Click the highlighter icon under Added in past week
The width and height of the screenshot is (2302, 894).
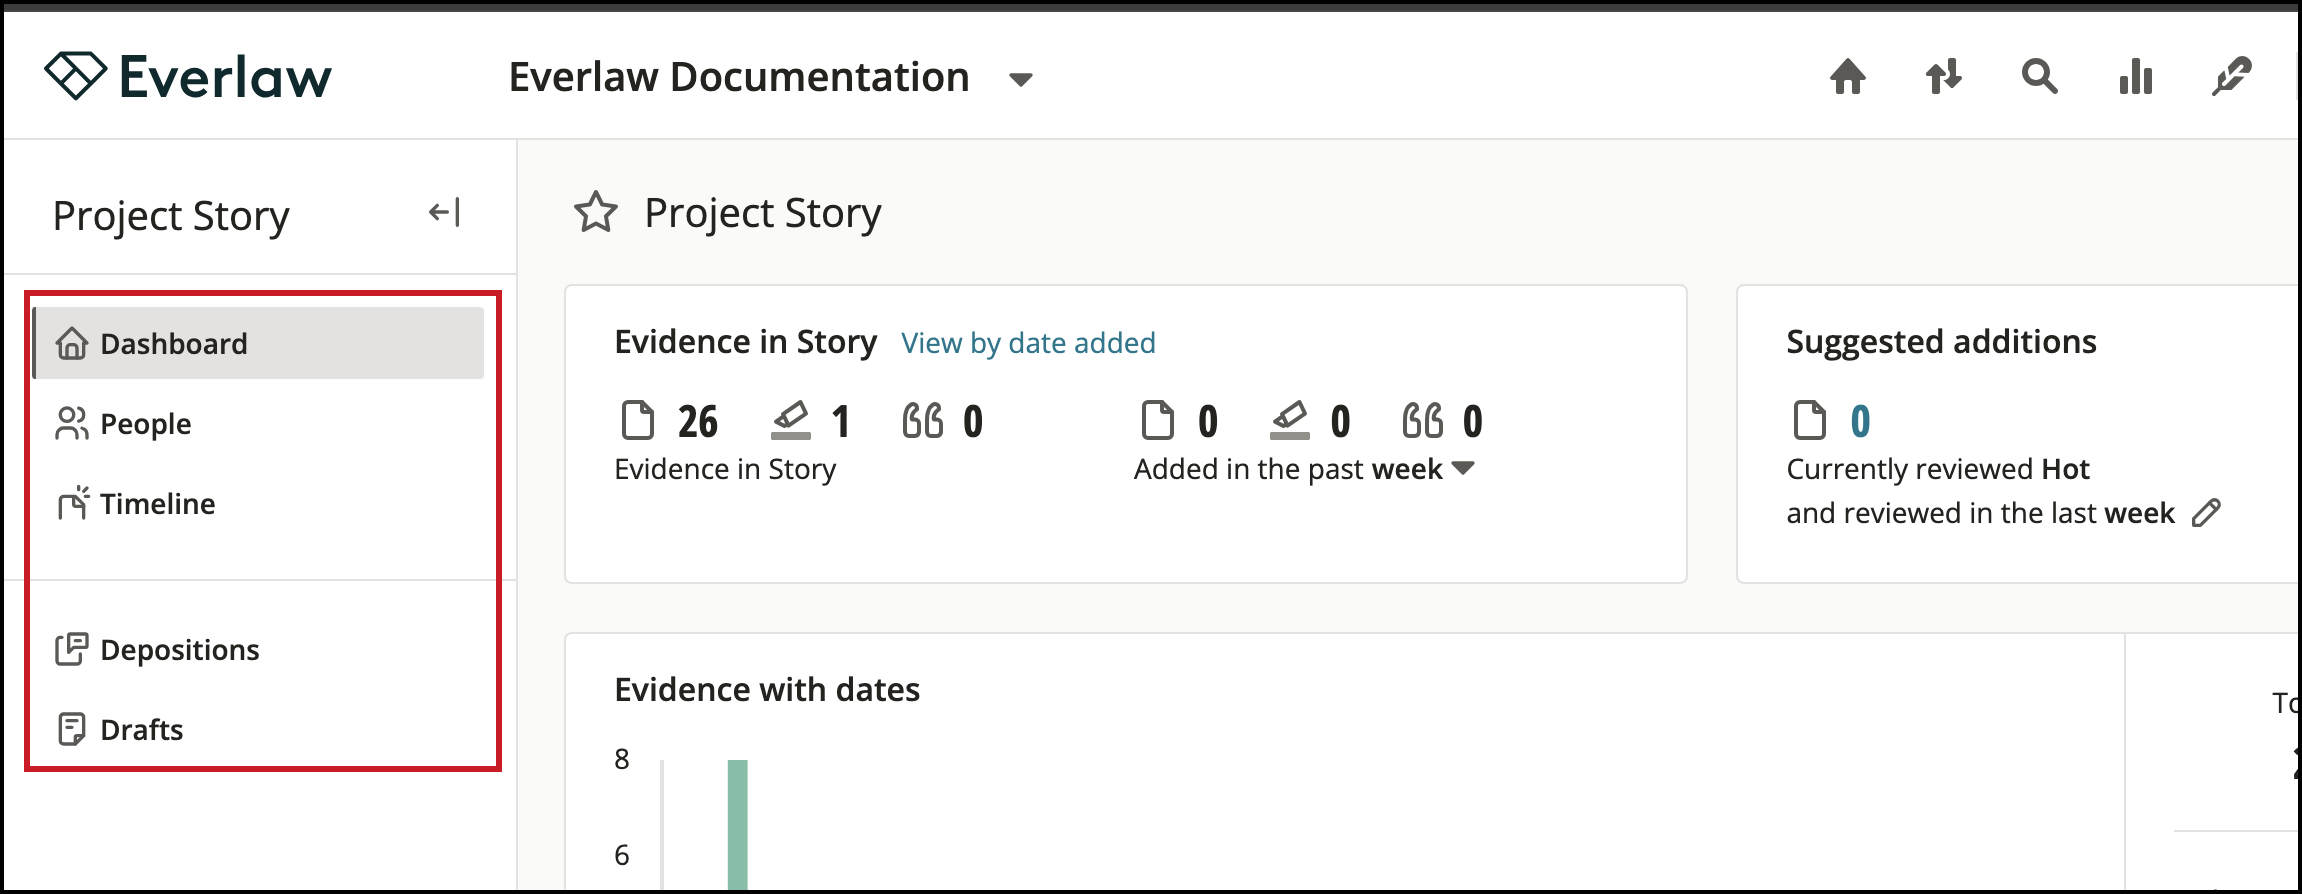point(1289,420)
